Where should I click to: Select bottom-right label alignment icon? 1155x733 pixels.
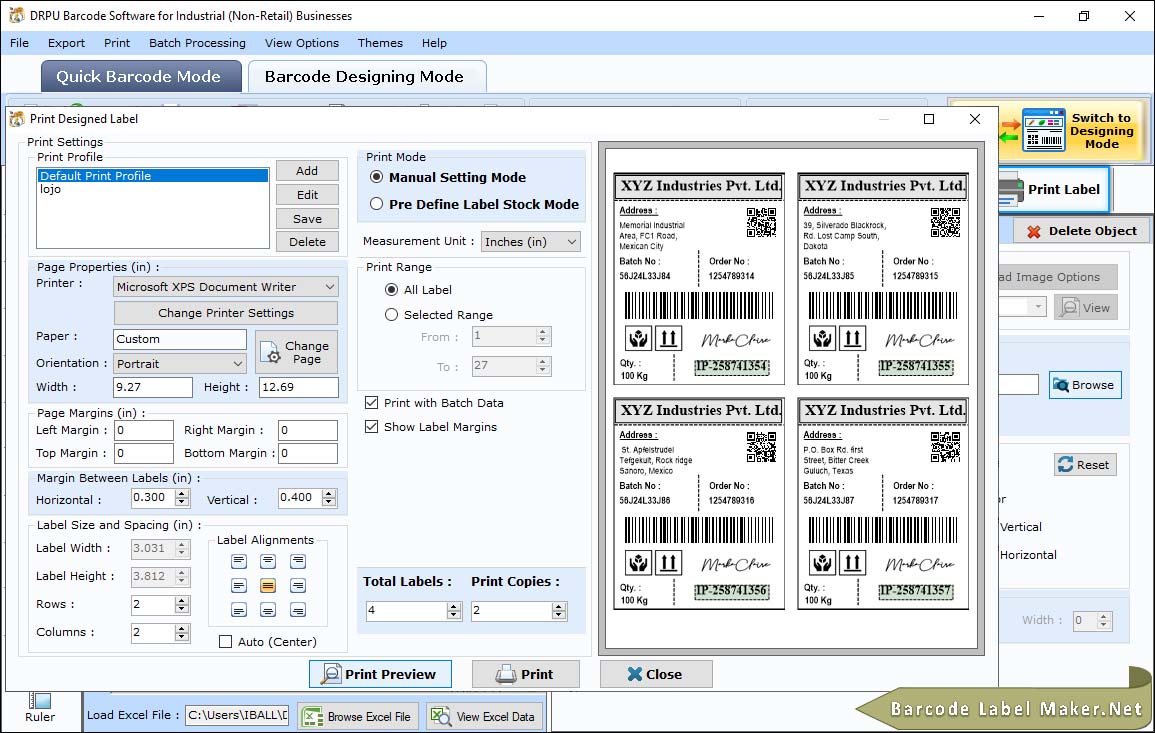[298, 610]
